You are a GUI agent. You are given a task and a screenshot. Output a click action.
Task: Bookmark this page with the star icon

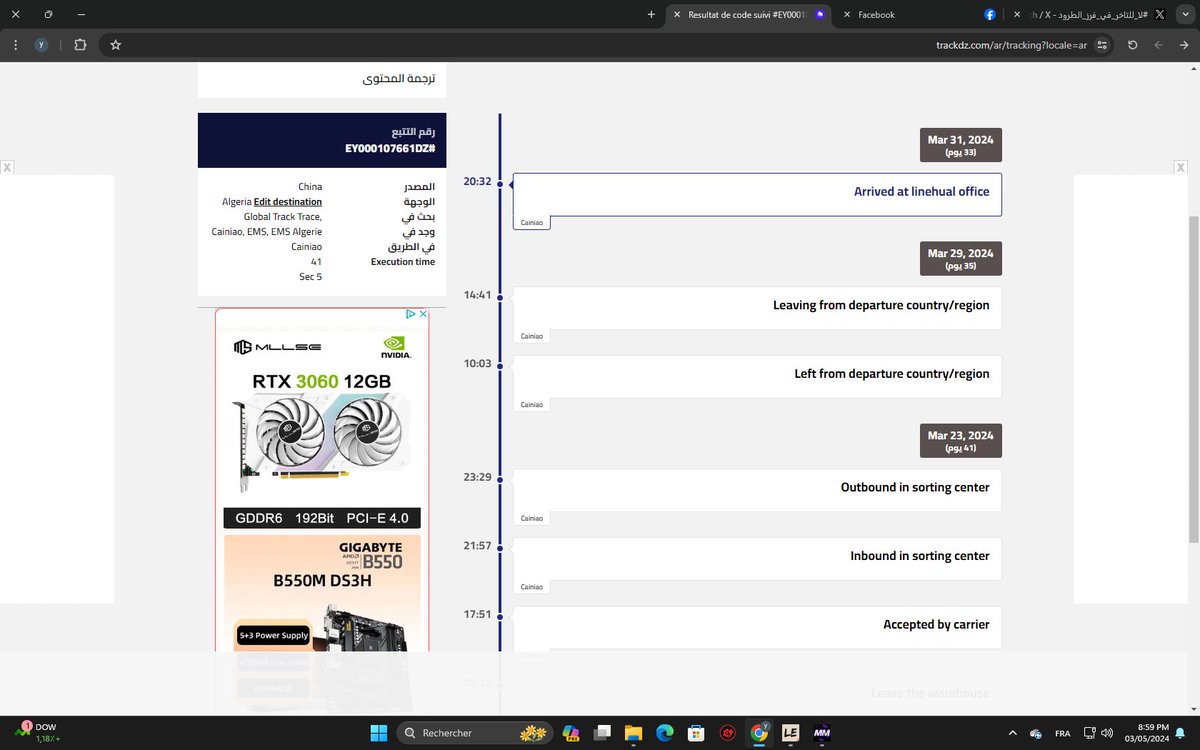point(115,45)
